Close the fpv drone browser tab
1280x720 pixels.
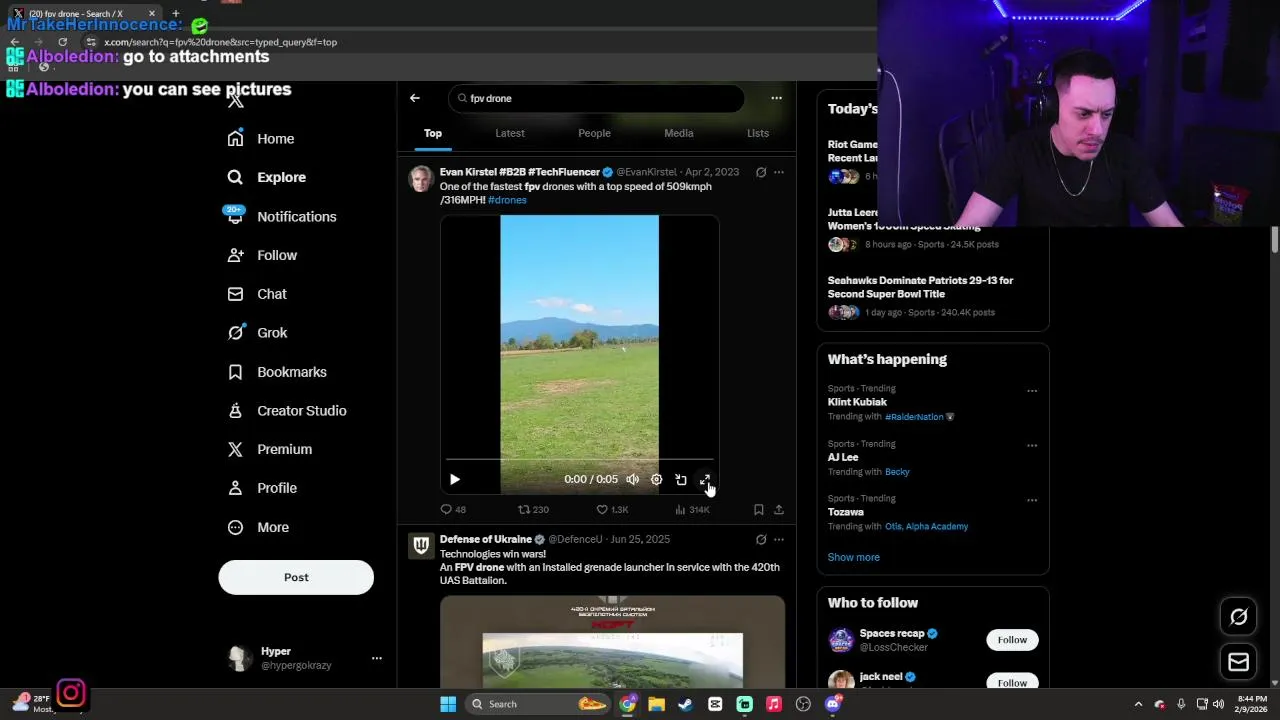(x=152, y=14)
